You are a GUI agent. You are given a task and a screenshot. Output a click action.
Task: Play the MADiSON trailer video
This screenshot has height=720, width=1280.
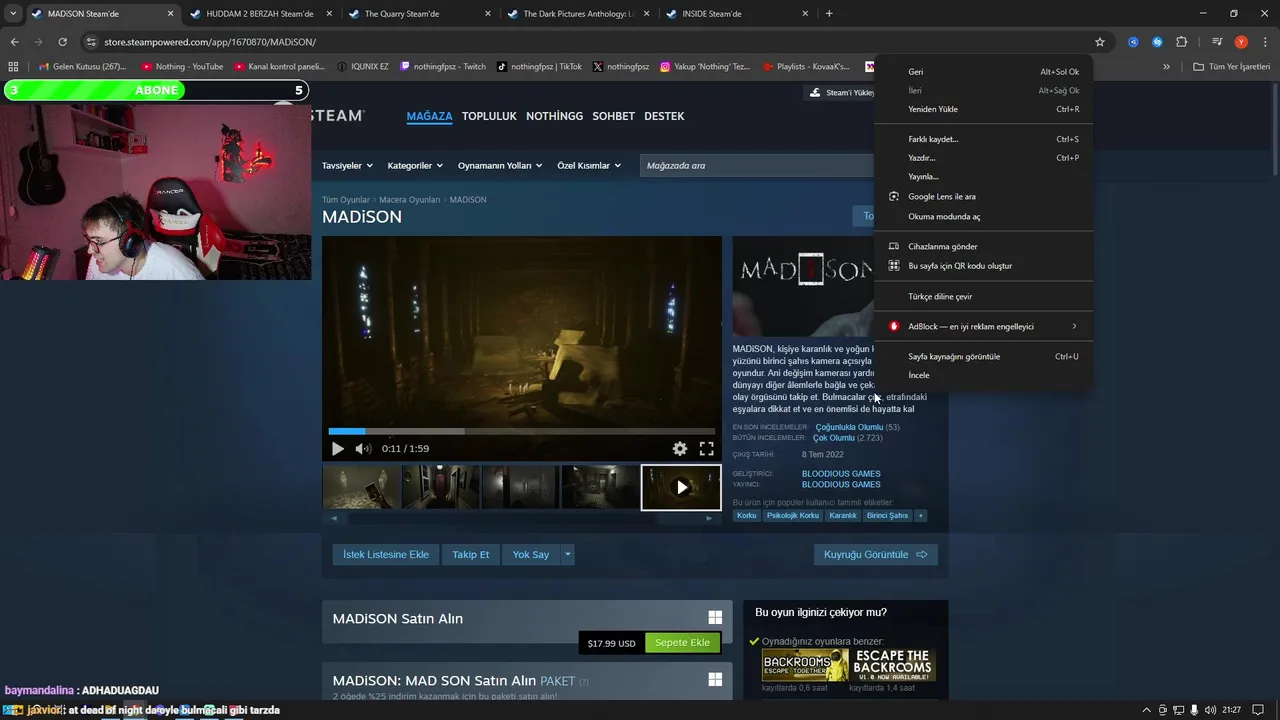[x=337, y=449]
